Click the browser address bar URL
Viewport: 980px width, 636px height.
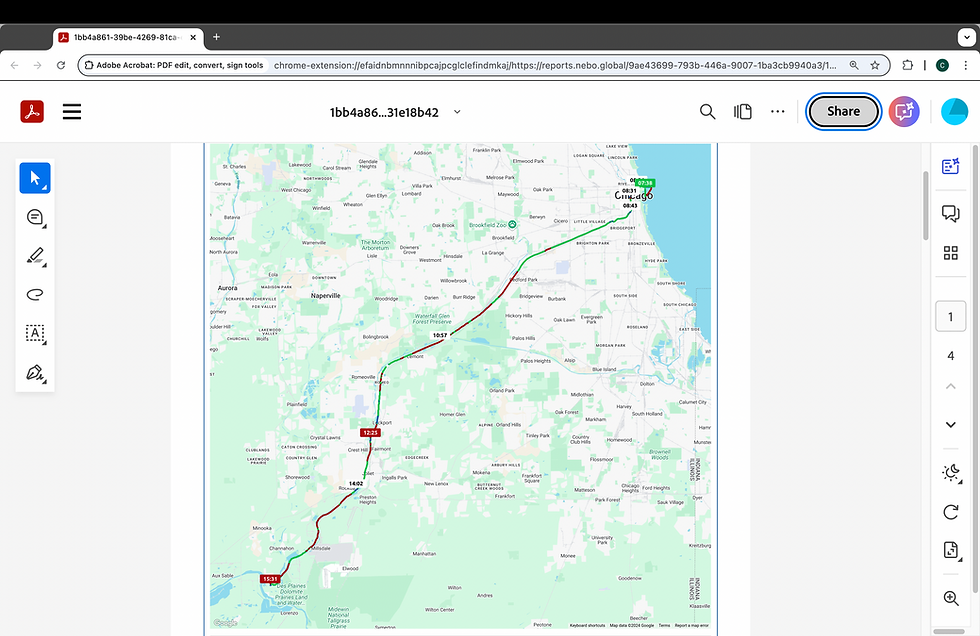[x=555, y=65]
